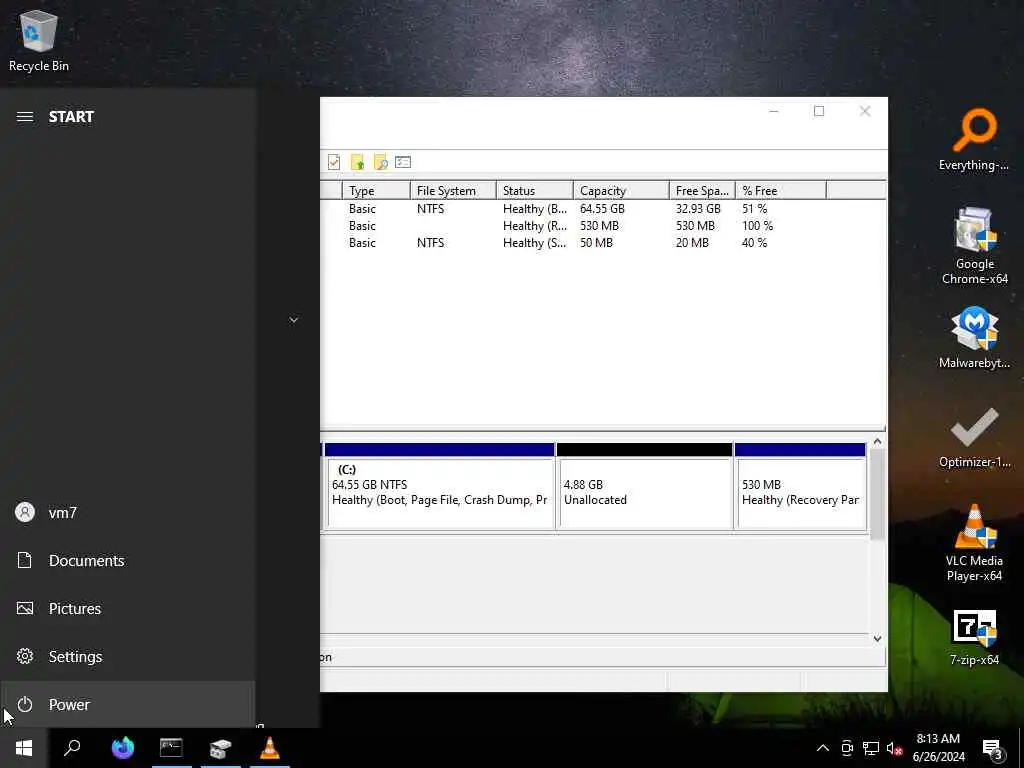Click the scroll up arrow in disk pane
This screenshot has height=768, width=1024.
tap(878, 442)
